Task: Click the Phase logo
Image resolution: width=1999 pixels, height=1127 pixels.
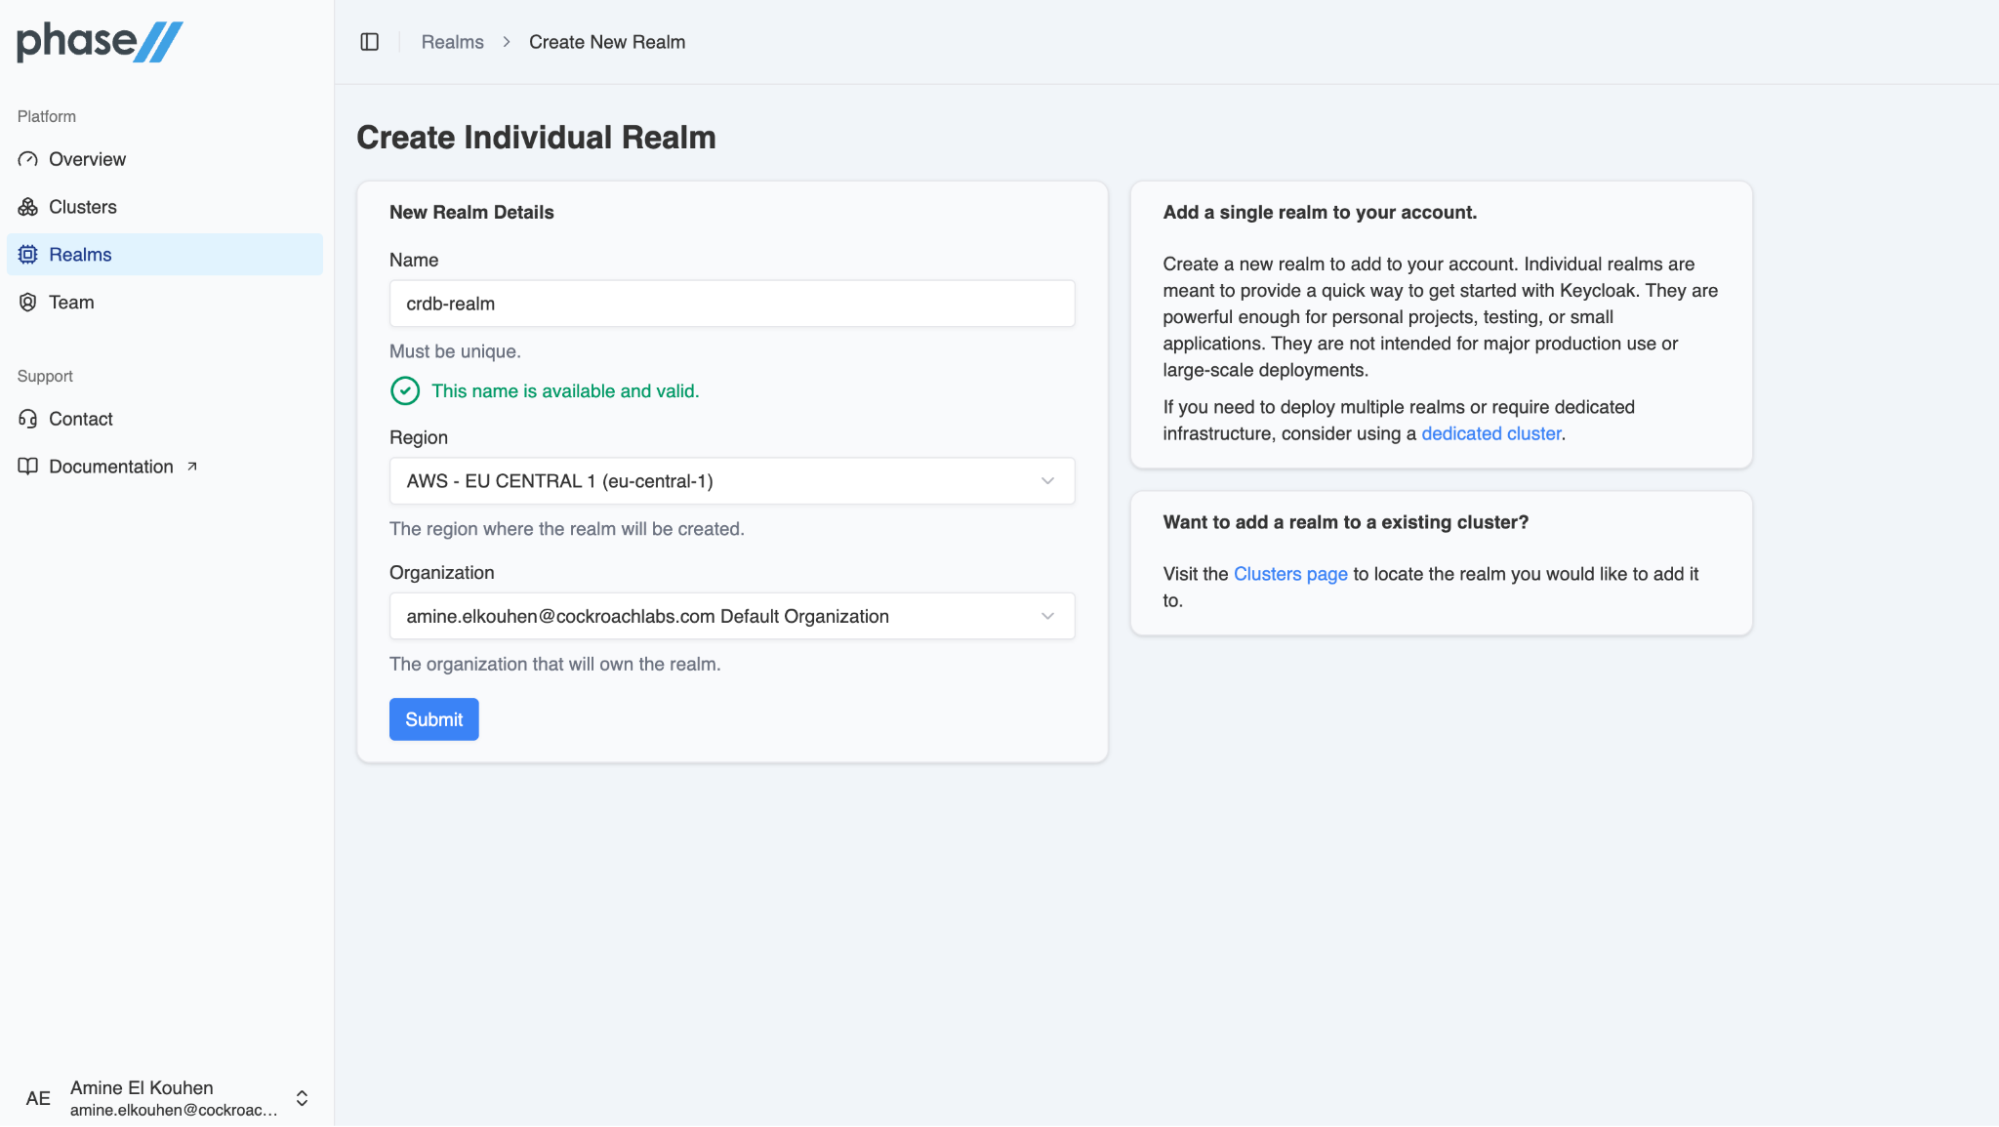Action: [99, 42]
